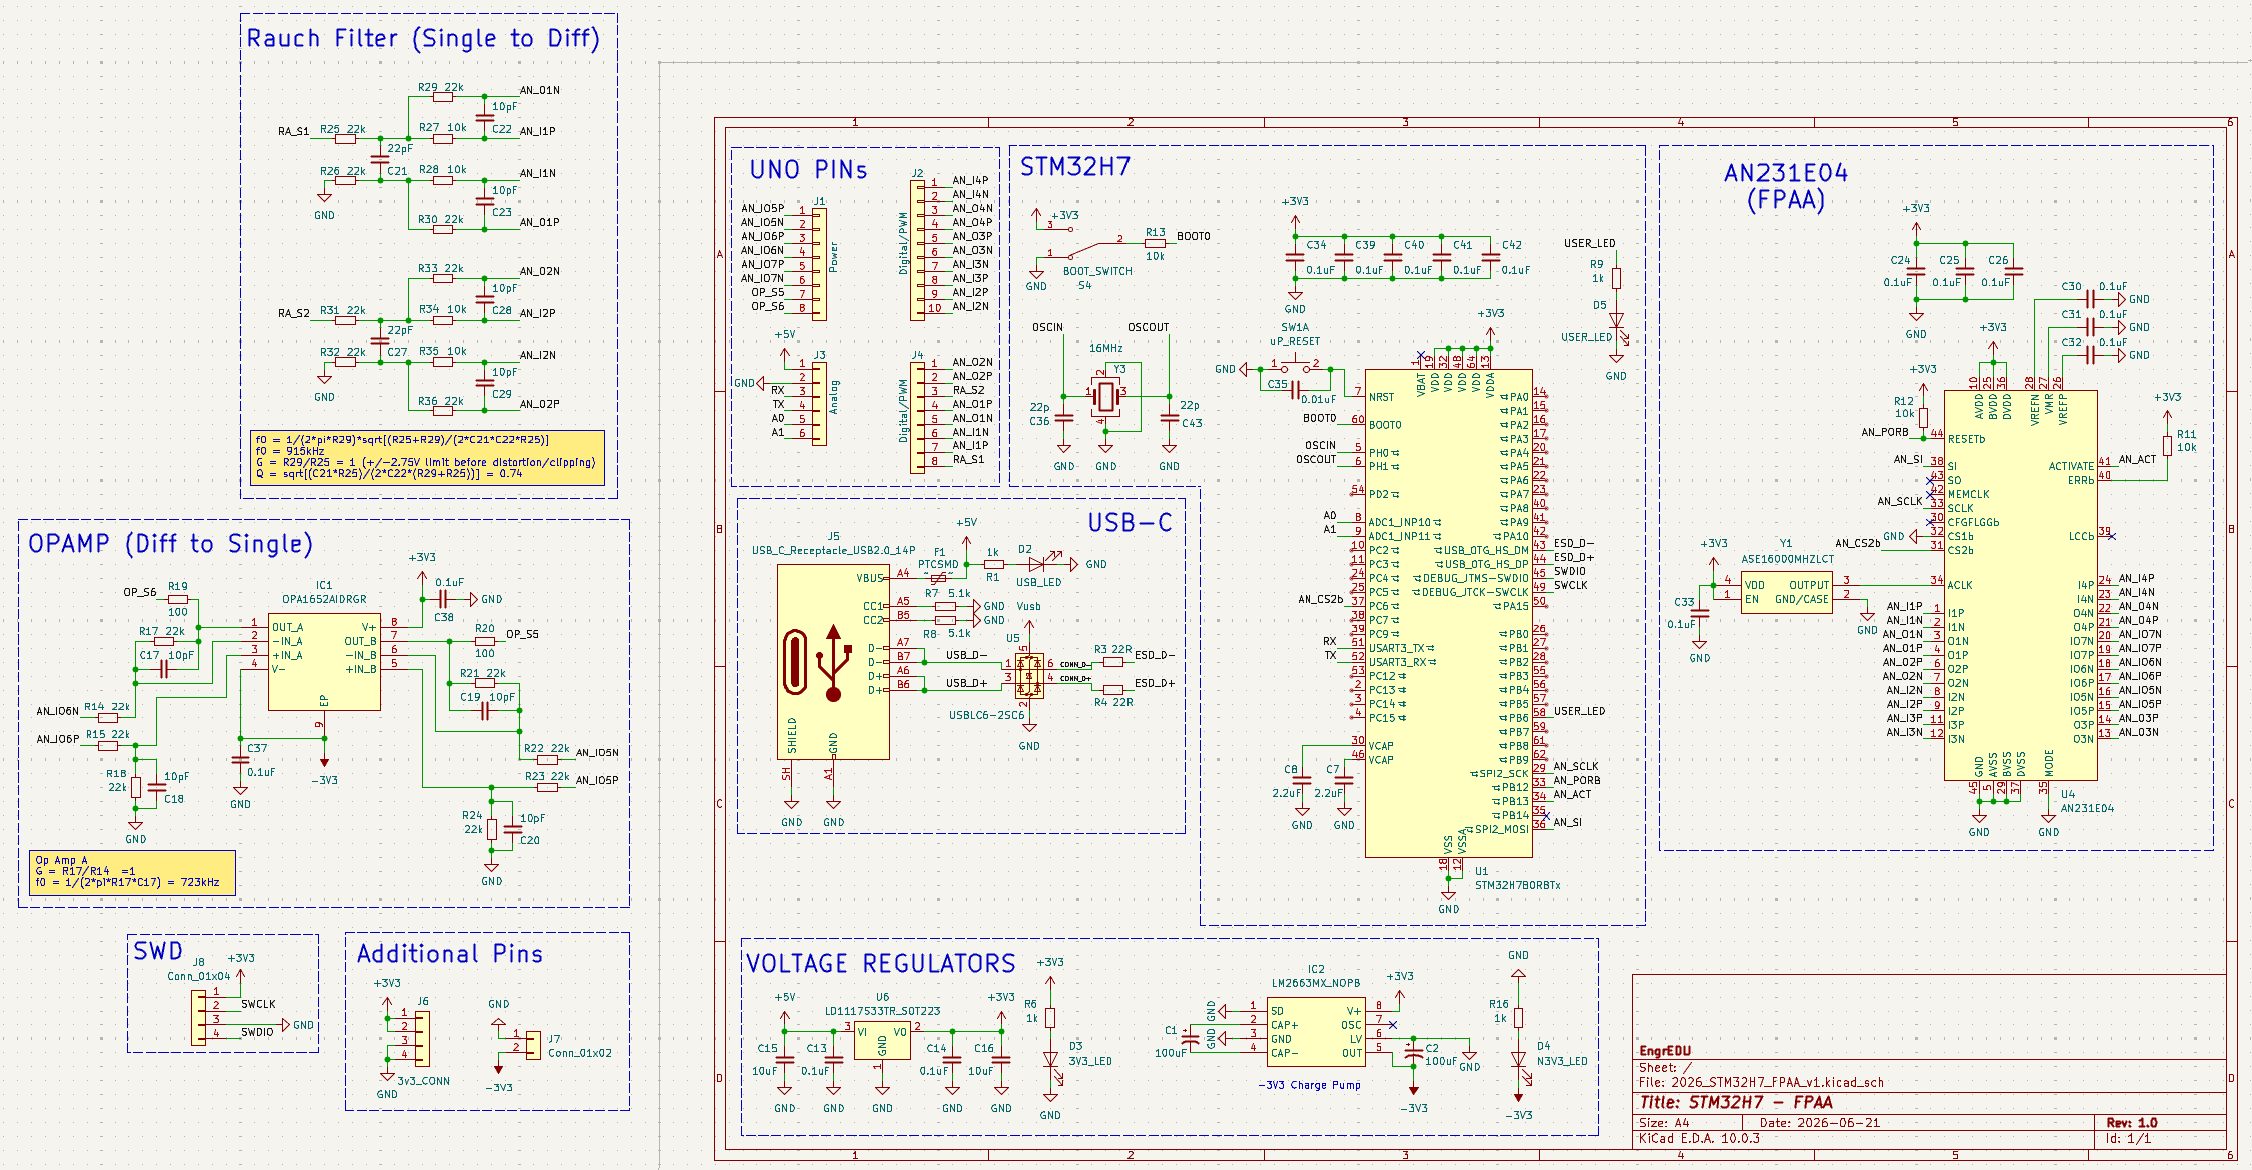Click the 'KiCad E.D.A. 10.0.3' text

point(1699,1139)
